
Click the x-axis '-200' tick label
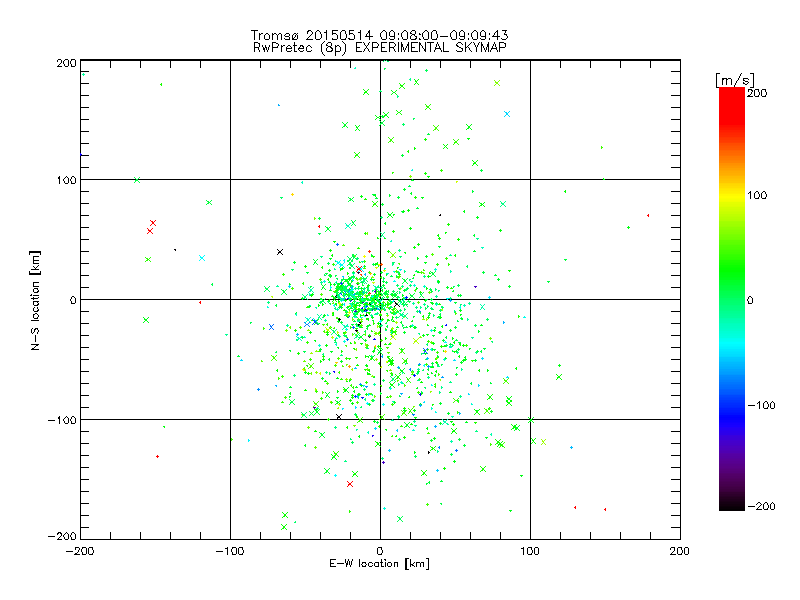tap(80, 551)
